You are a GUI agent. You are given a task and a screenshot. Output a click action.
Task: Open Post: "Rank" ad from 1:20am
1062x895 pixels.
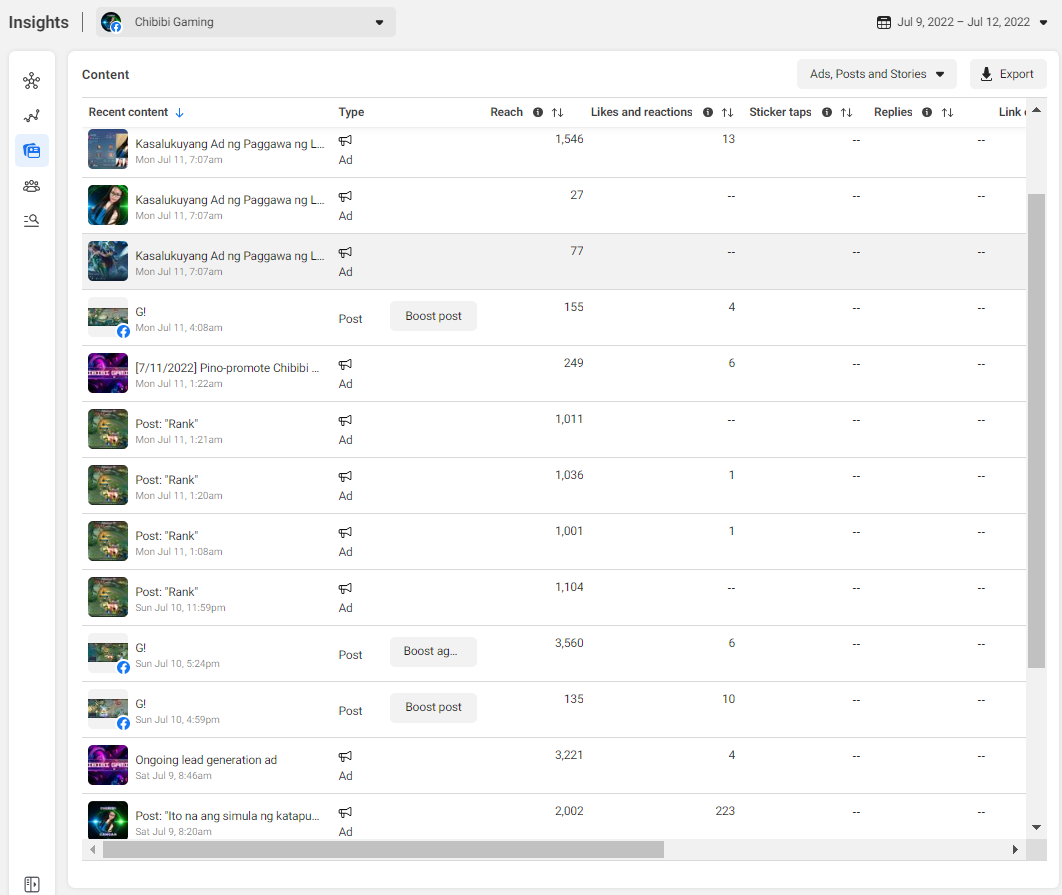coord(167,480)
